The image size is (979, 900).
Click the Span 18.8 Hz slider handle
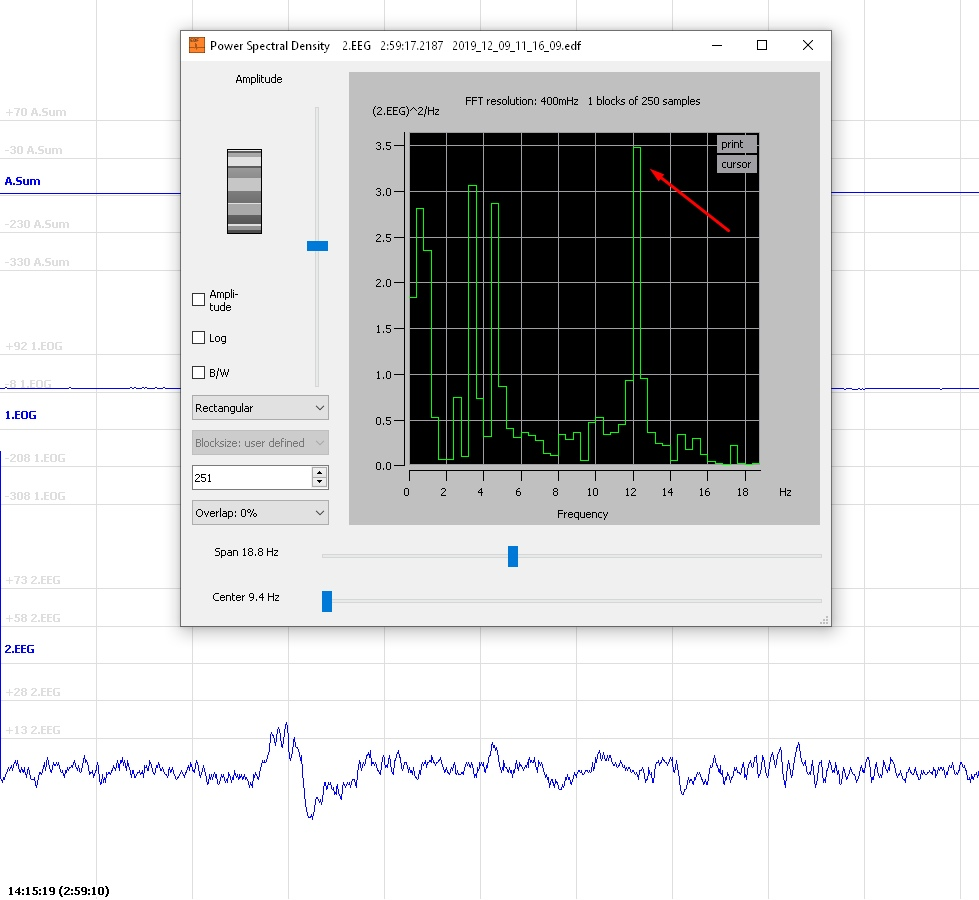[513, 556]
